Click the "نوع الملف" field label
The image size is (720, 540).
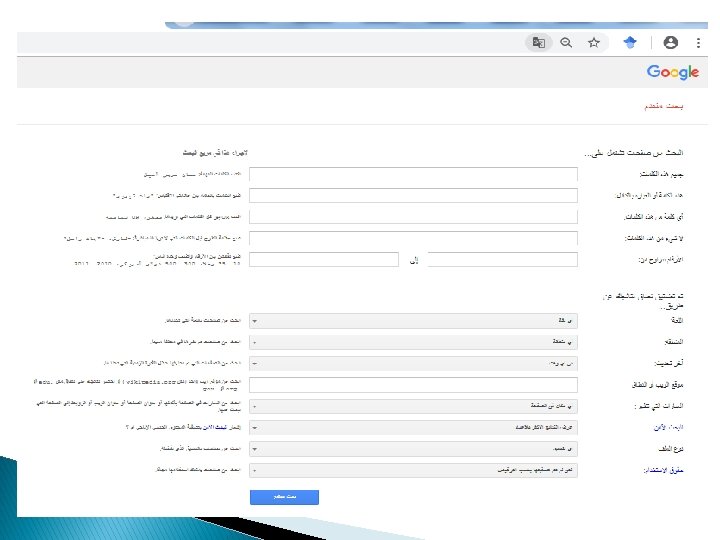[x=671, y=449]
